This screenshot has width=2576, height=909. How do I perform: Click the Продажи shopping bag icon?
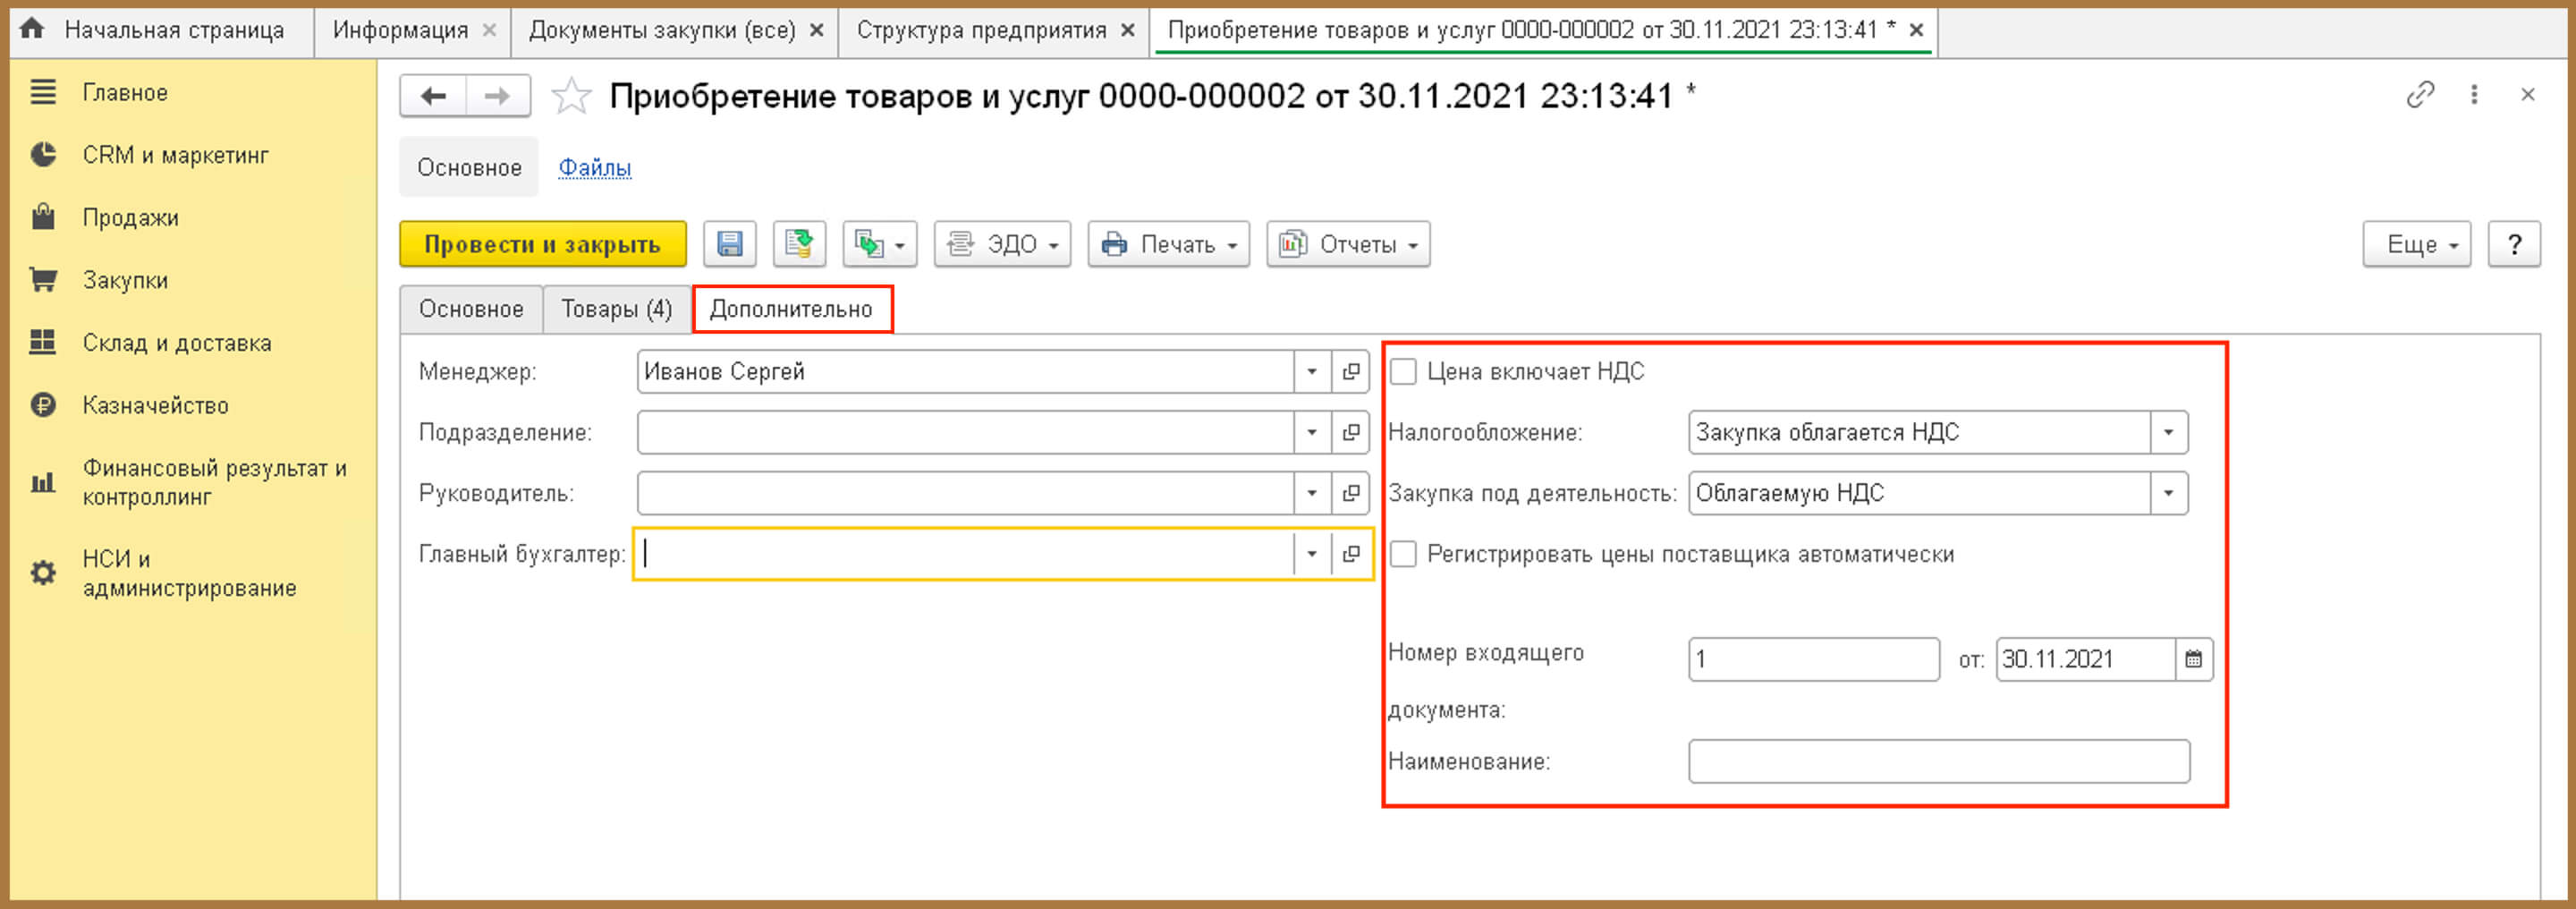click(x=43, y=217)
